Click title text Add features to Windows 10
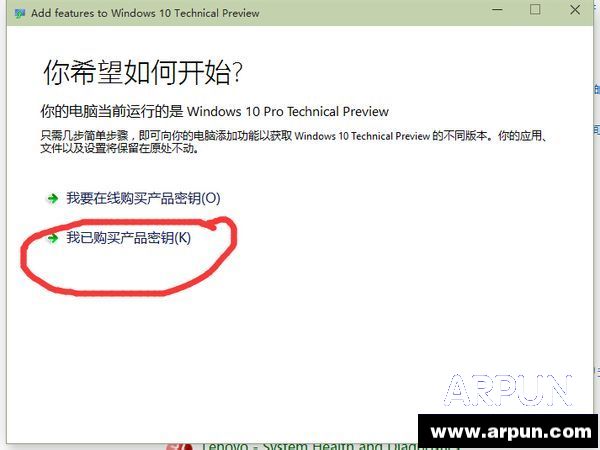The image size is (600, 450). (101, 13)
